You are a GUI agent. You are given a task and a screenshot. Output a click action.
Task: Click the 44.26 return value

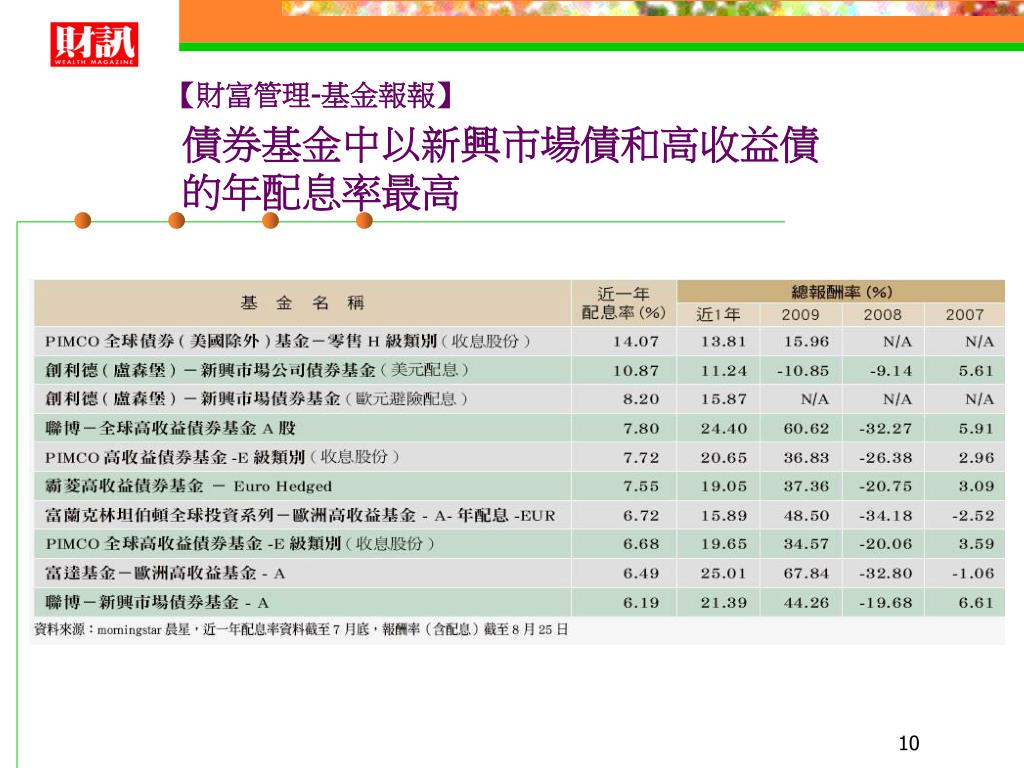[x=806, y=602]
